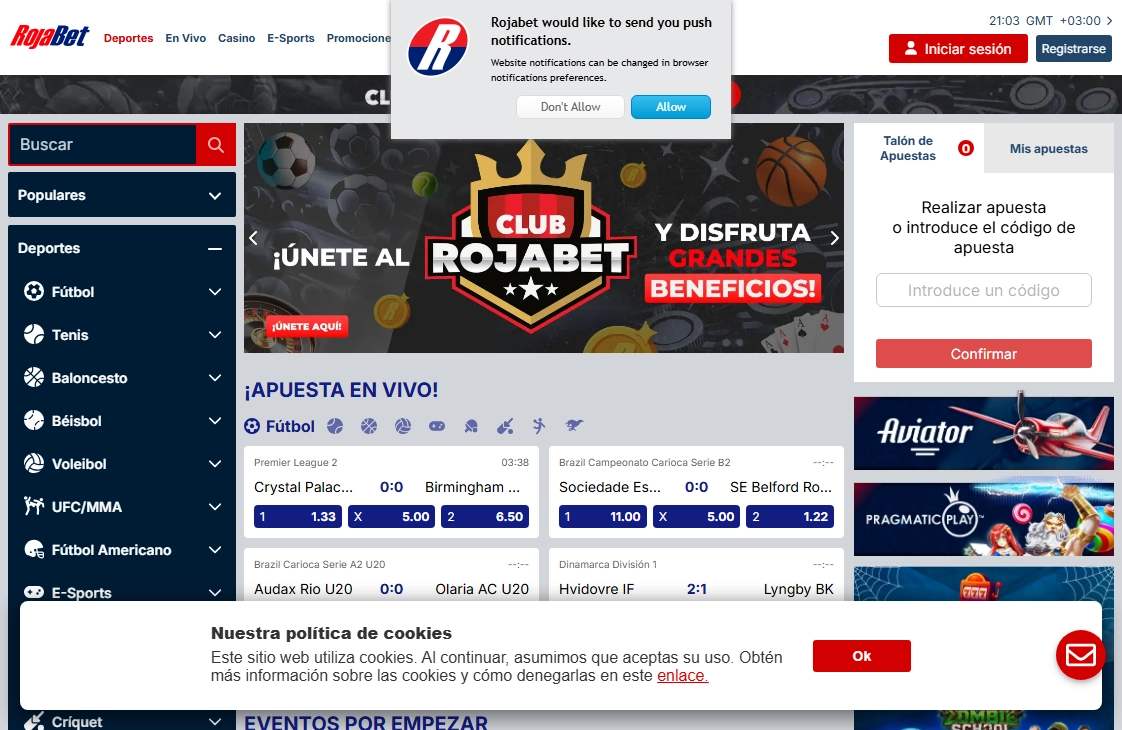1122x730 pixels.
Task: Click the Fútbol soccer ball sidebar icon
Action: [x=34, y=291]
